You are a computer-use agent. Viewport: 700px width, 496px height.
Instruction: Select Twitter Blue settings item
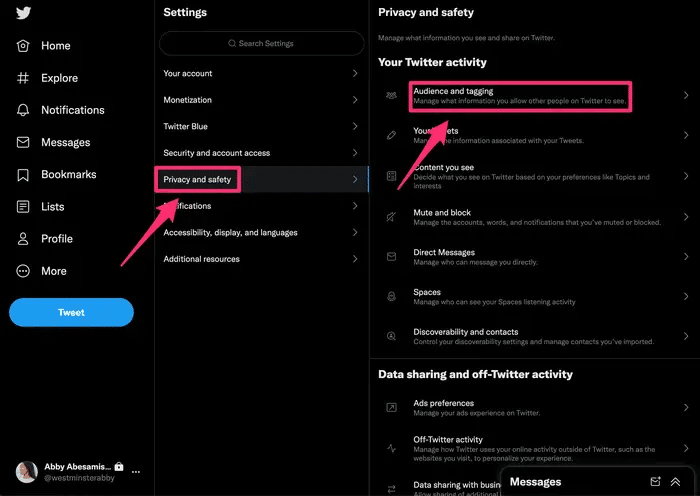click(262, 126)
